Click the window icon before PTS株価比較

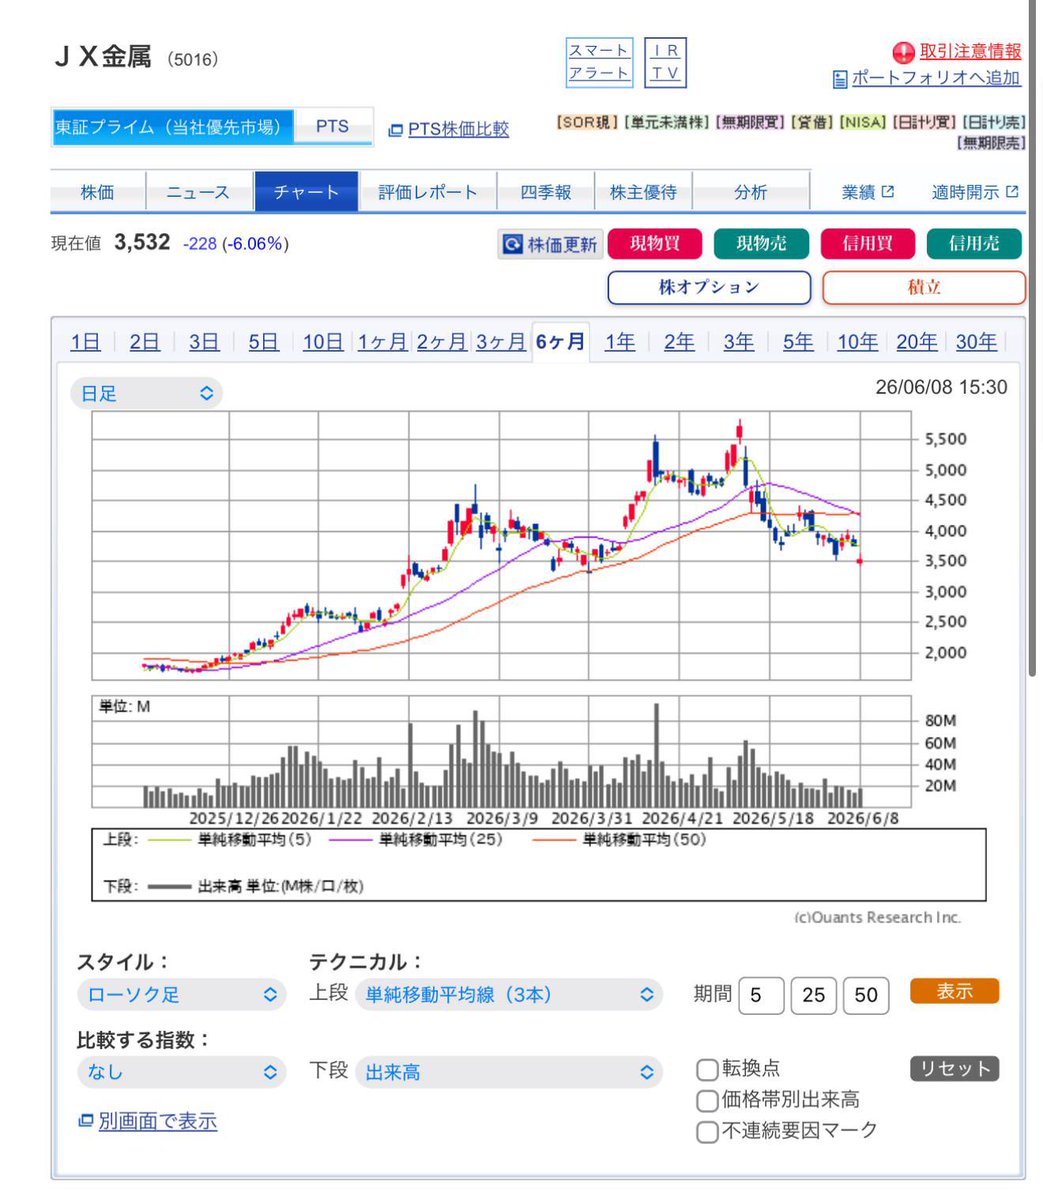click(x=396, y=130)
